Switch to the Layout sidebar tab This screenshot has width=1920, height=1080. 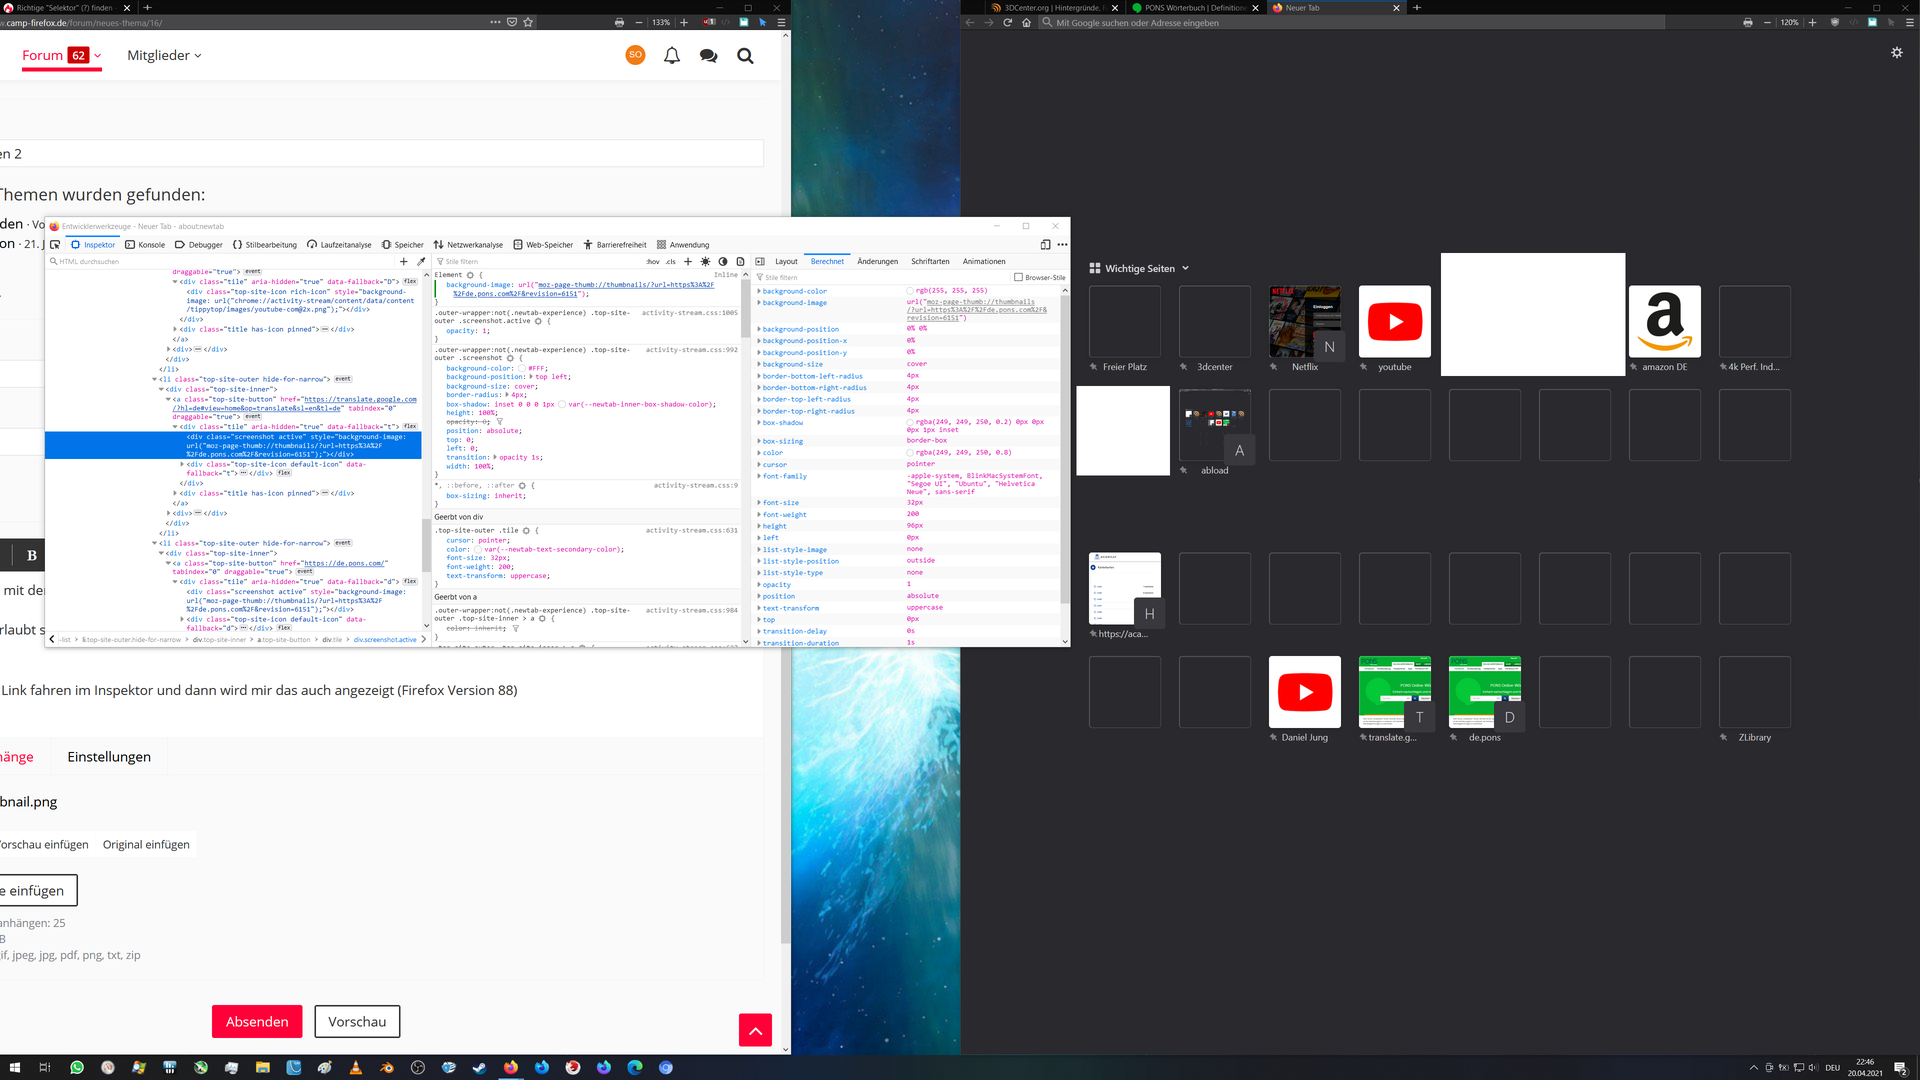[786, 261]
